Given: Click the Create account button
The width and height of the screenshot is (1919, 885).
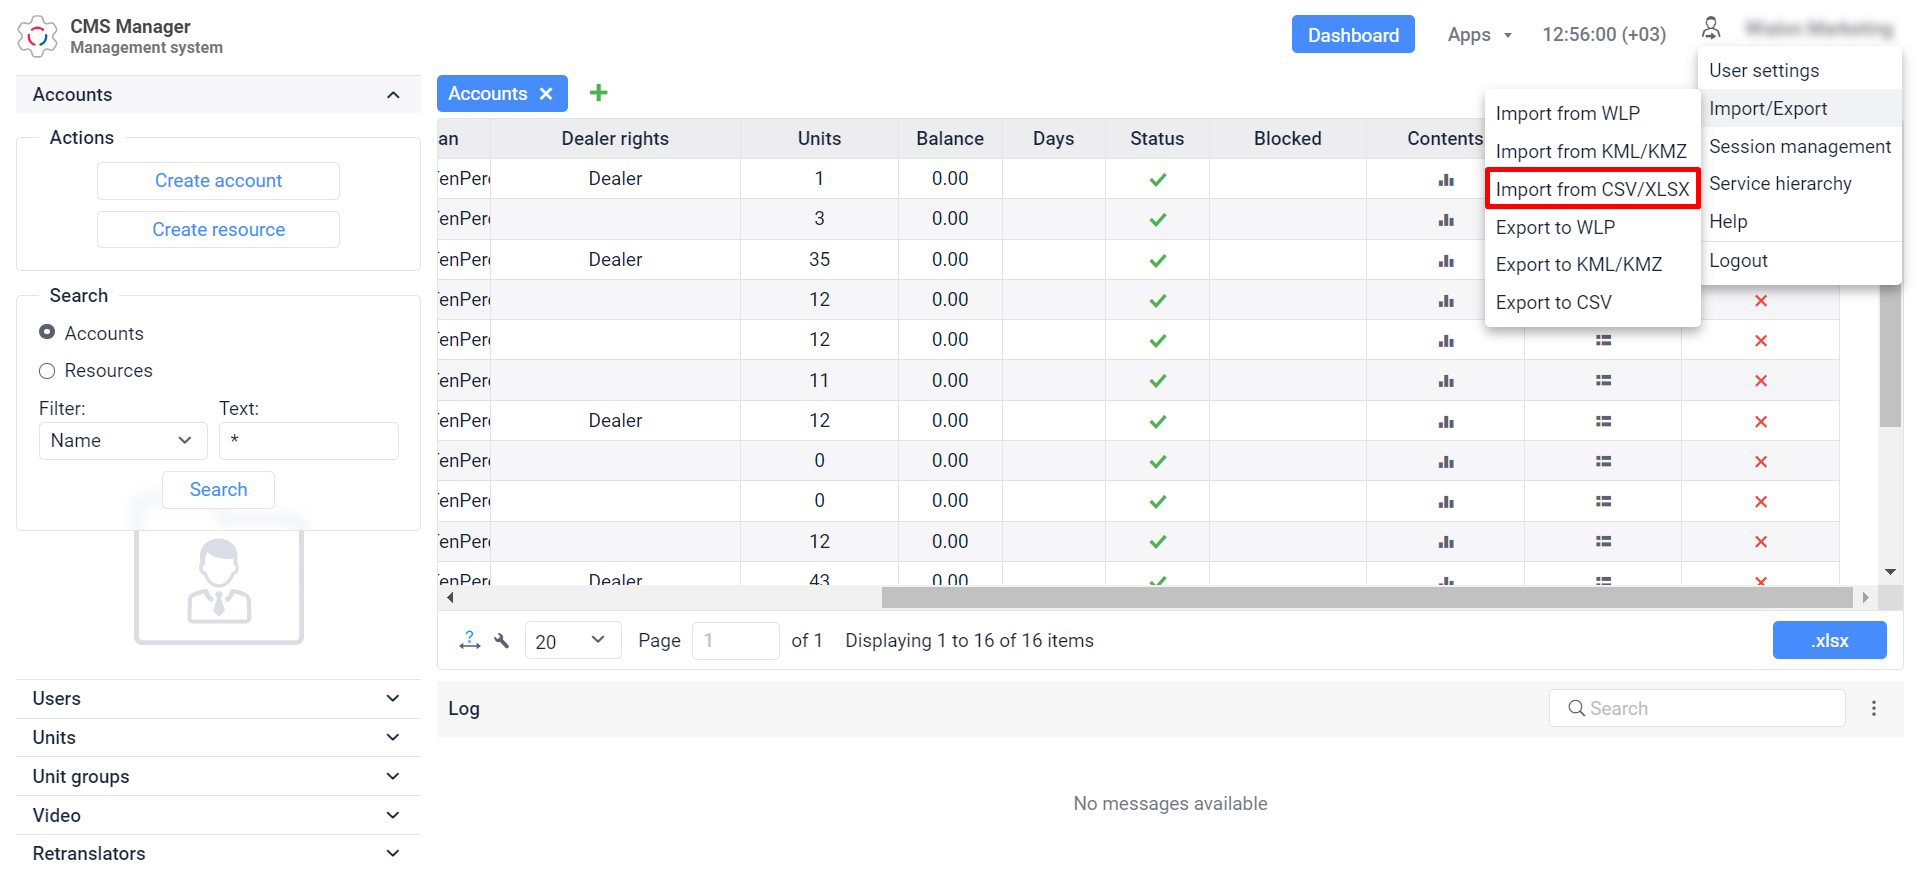Looking at the screenshot, I should (x=218, y=181).
